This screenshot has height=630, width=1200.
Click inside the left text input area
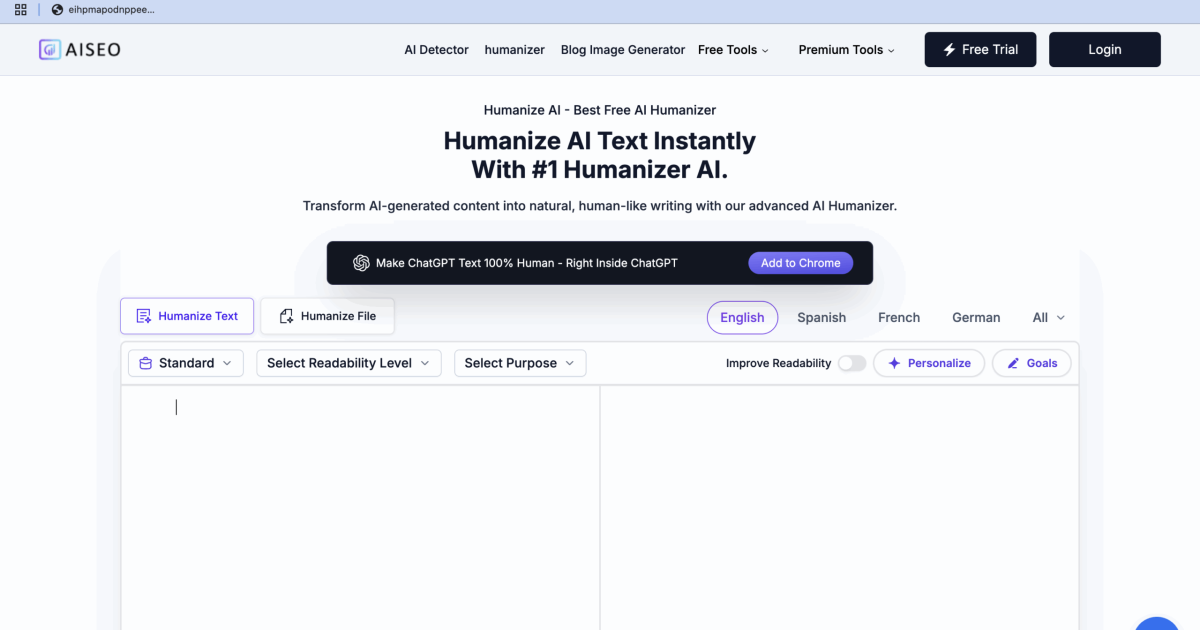tap(360, 500)
